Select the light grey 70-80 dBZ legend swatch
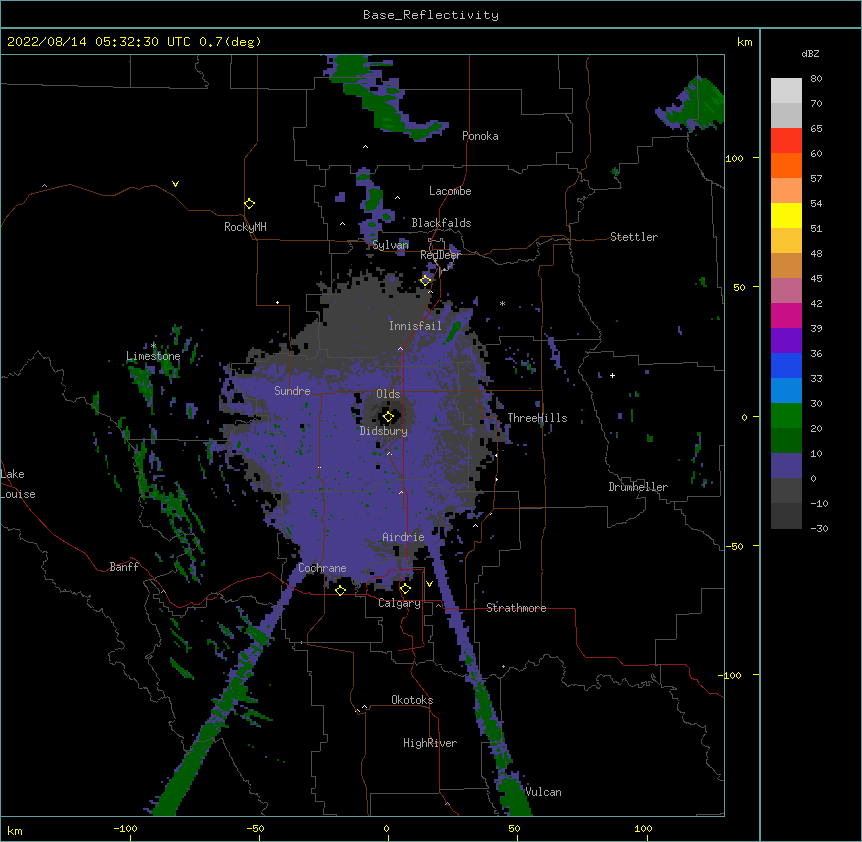This screenshot has height=842, width=862. [786, 91]
